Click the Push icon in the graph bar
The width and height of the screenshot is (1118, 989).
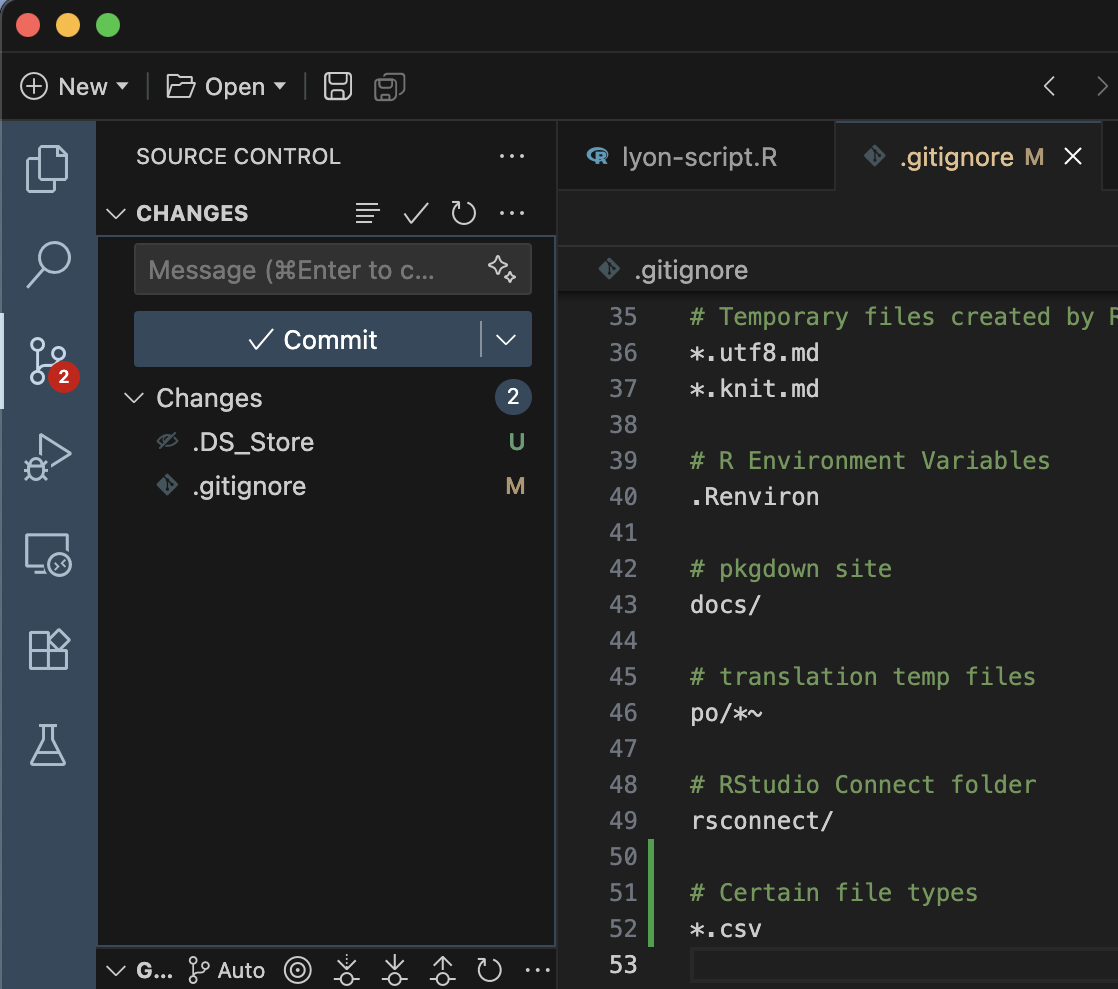click(442, 970)
